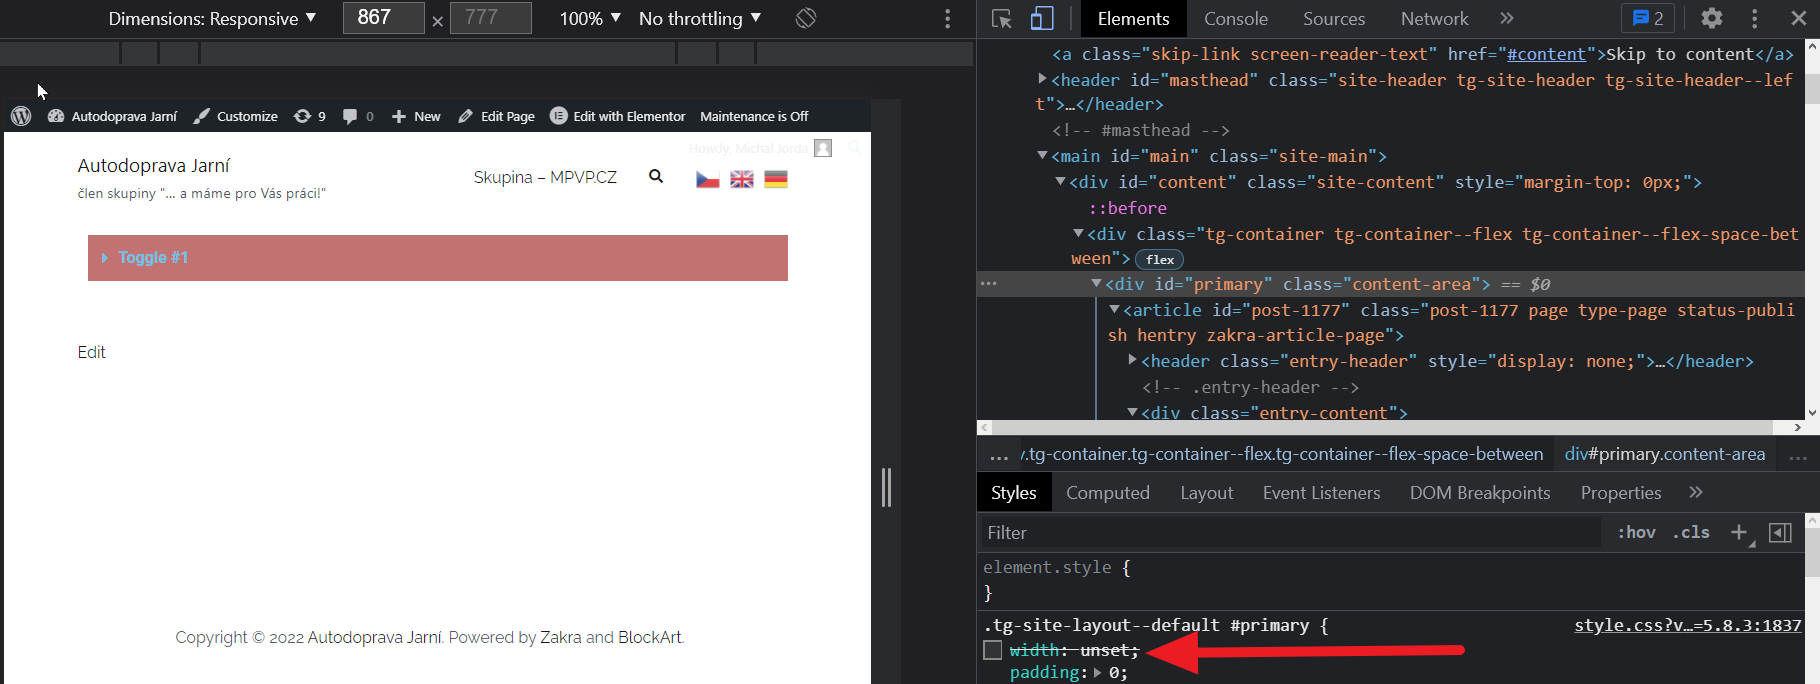This screenshot has height=684, width=1820.
Task: Expand the header#masthead DOM node
Action: (1042, 79)
